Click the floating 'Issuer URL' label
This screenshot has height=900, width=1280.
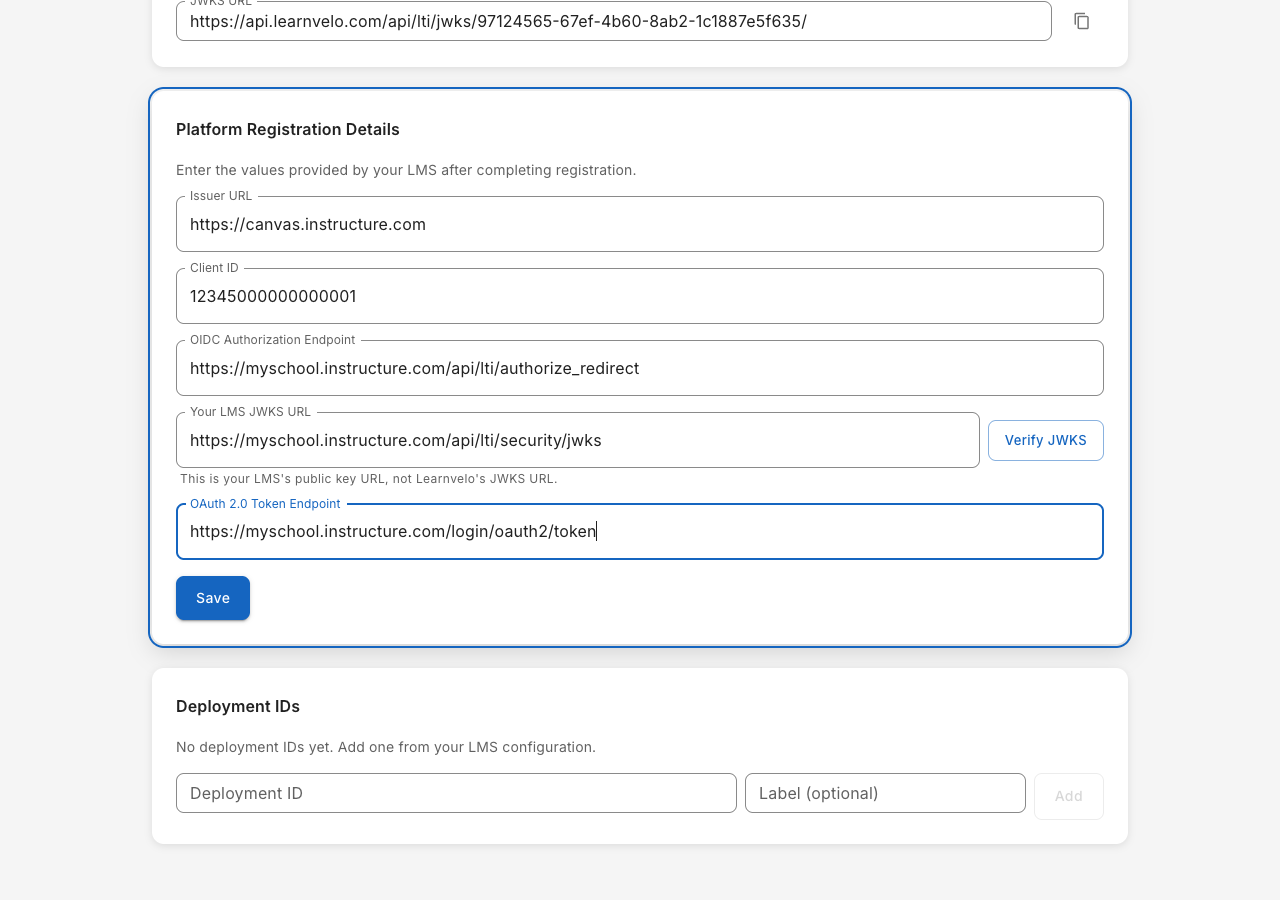click(221, 196)
